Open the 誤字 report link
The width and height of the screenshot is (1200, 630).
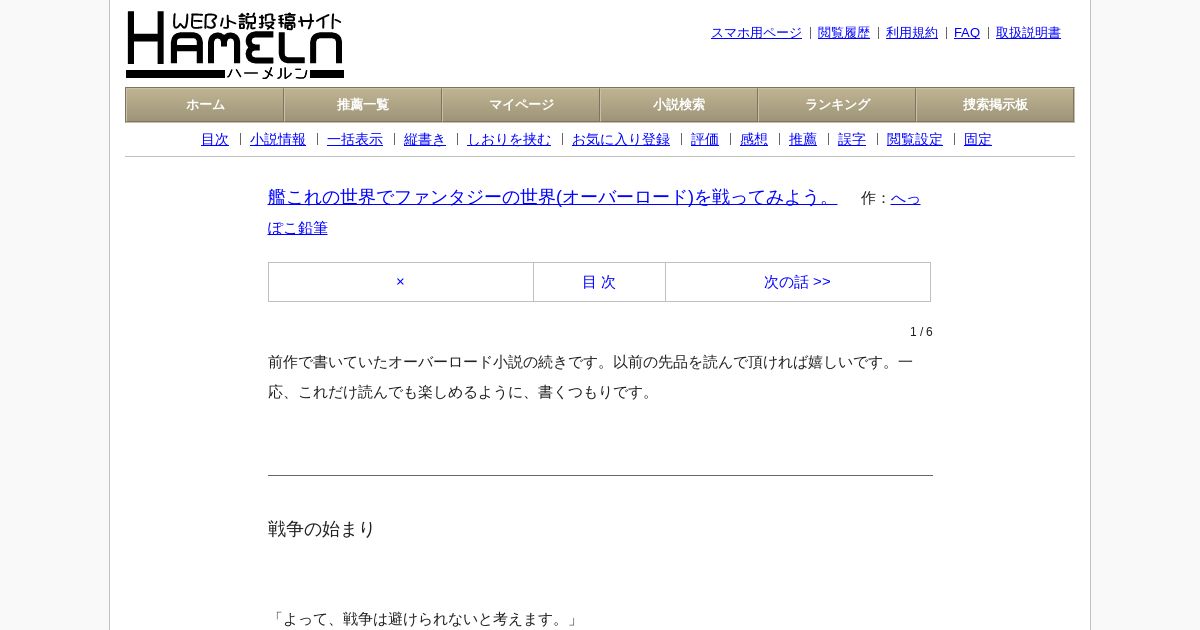(852, 140)
